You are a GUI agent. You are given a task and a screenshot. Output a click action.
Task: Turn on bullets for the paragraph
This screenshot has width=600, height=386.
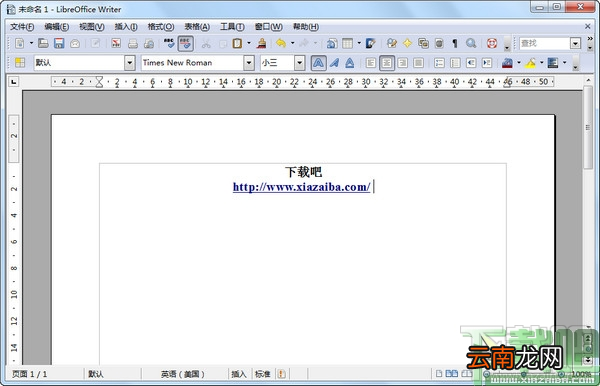pyautogui.click(x=455, y=63)
